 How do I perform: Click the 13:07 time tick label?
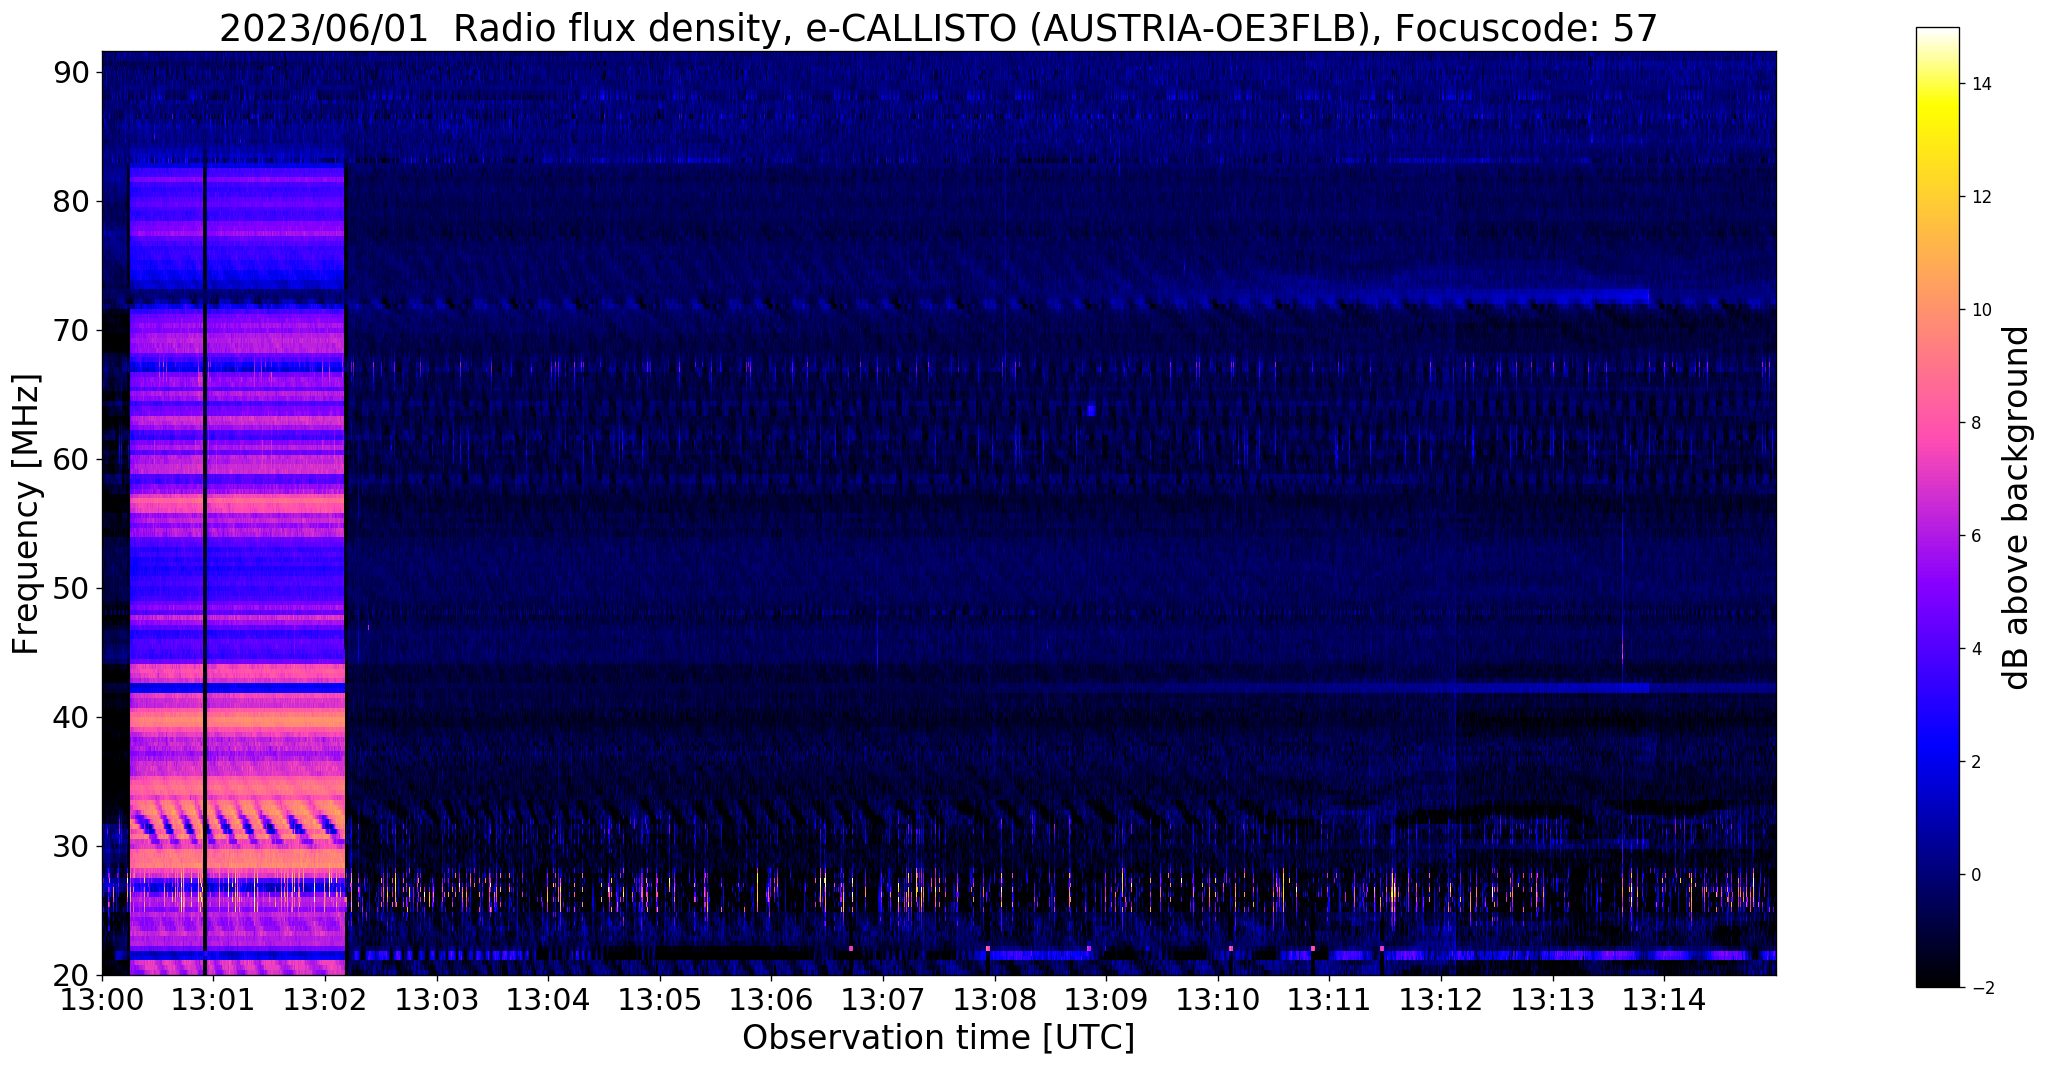click(883, 1000)
